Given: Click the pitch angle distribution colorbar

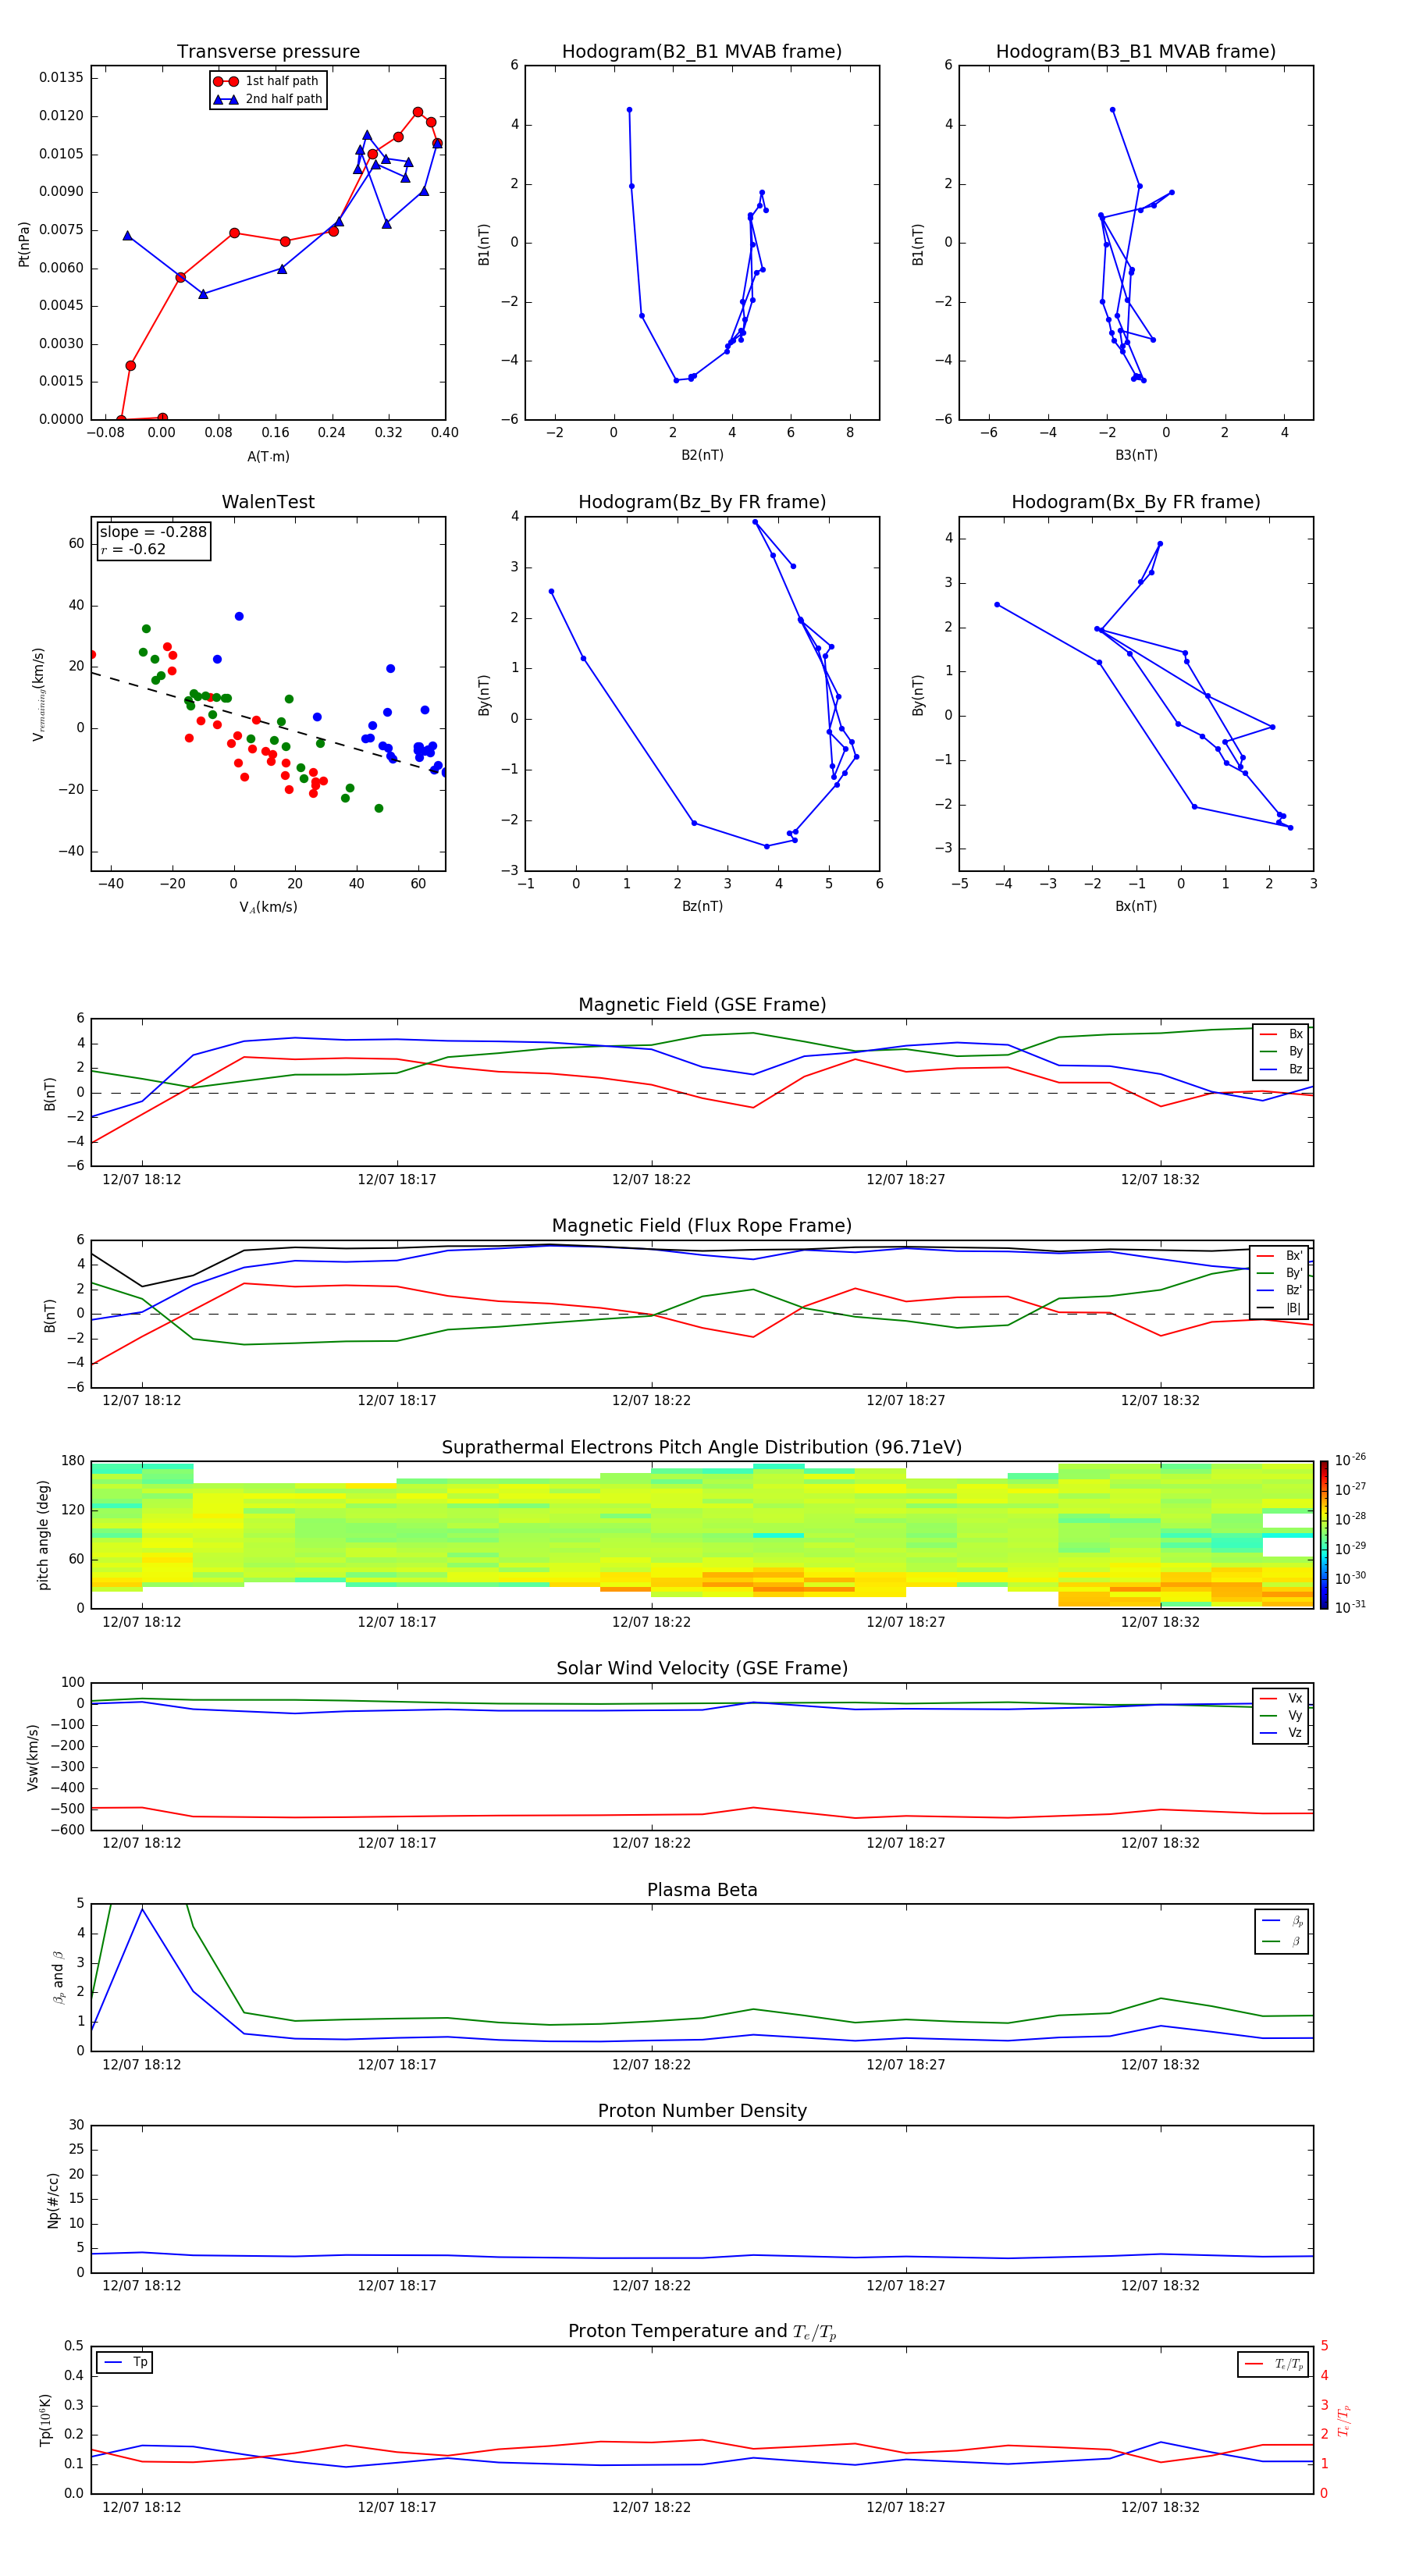Looking at the screenshot, I should point(1324,1535).
